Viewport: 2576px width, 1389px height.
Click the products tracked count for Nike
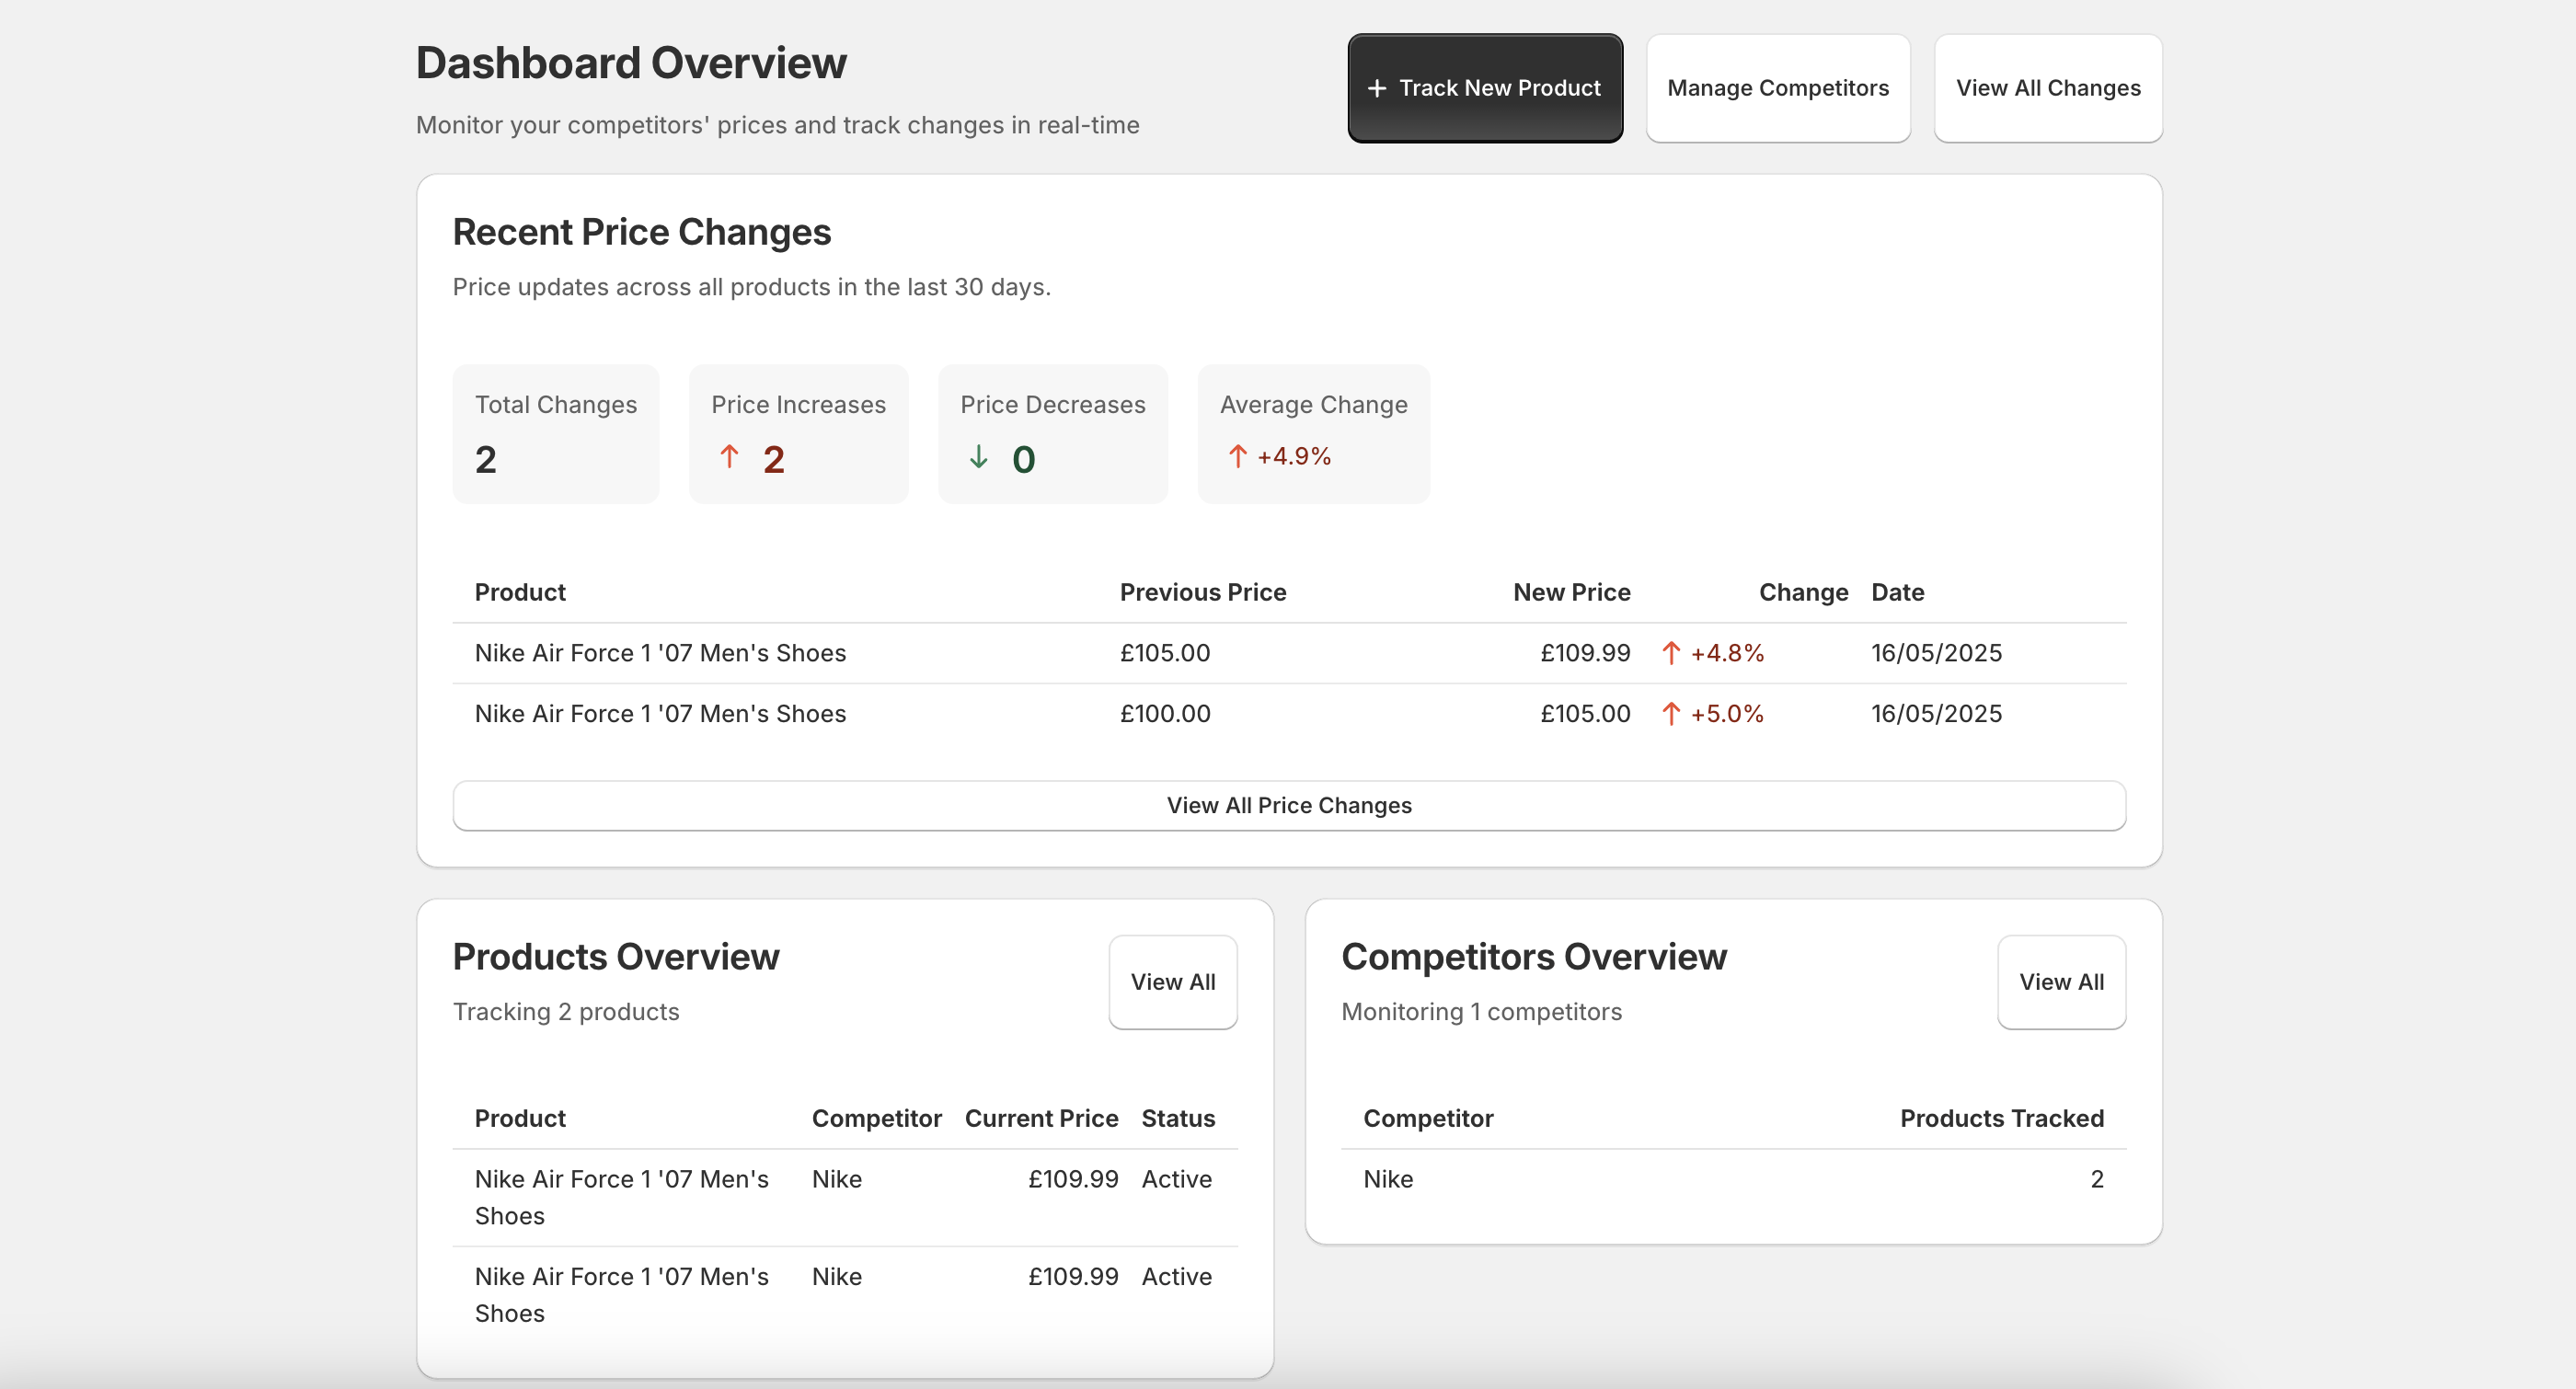pyautogui.click(x=2097, y=1179)
